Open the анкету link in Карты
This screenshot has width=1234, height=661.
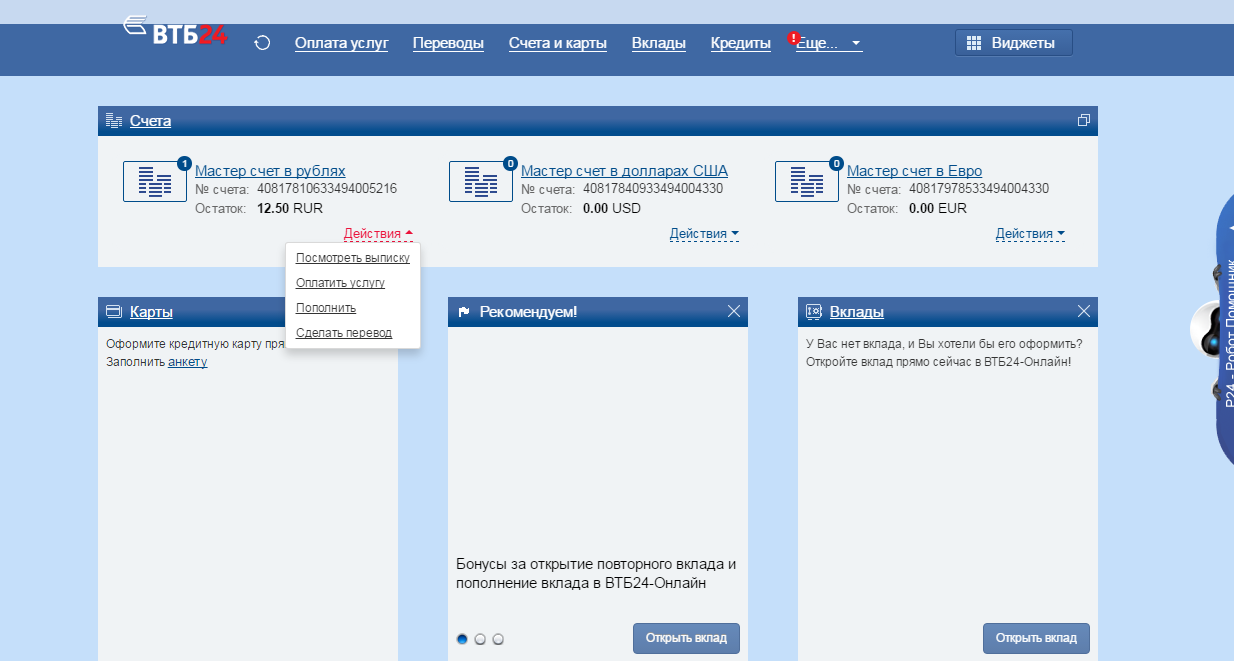click(187, 362)
